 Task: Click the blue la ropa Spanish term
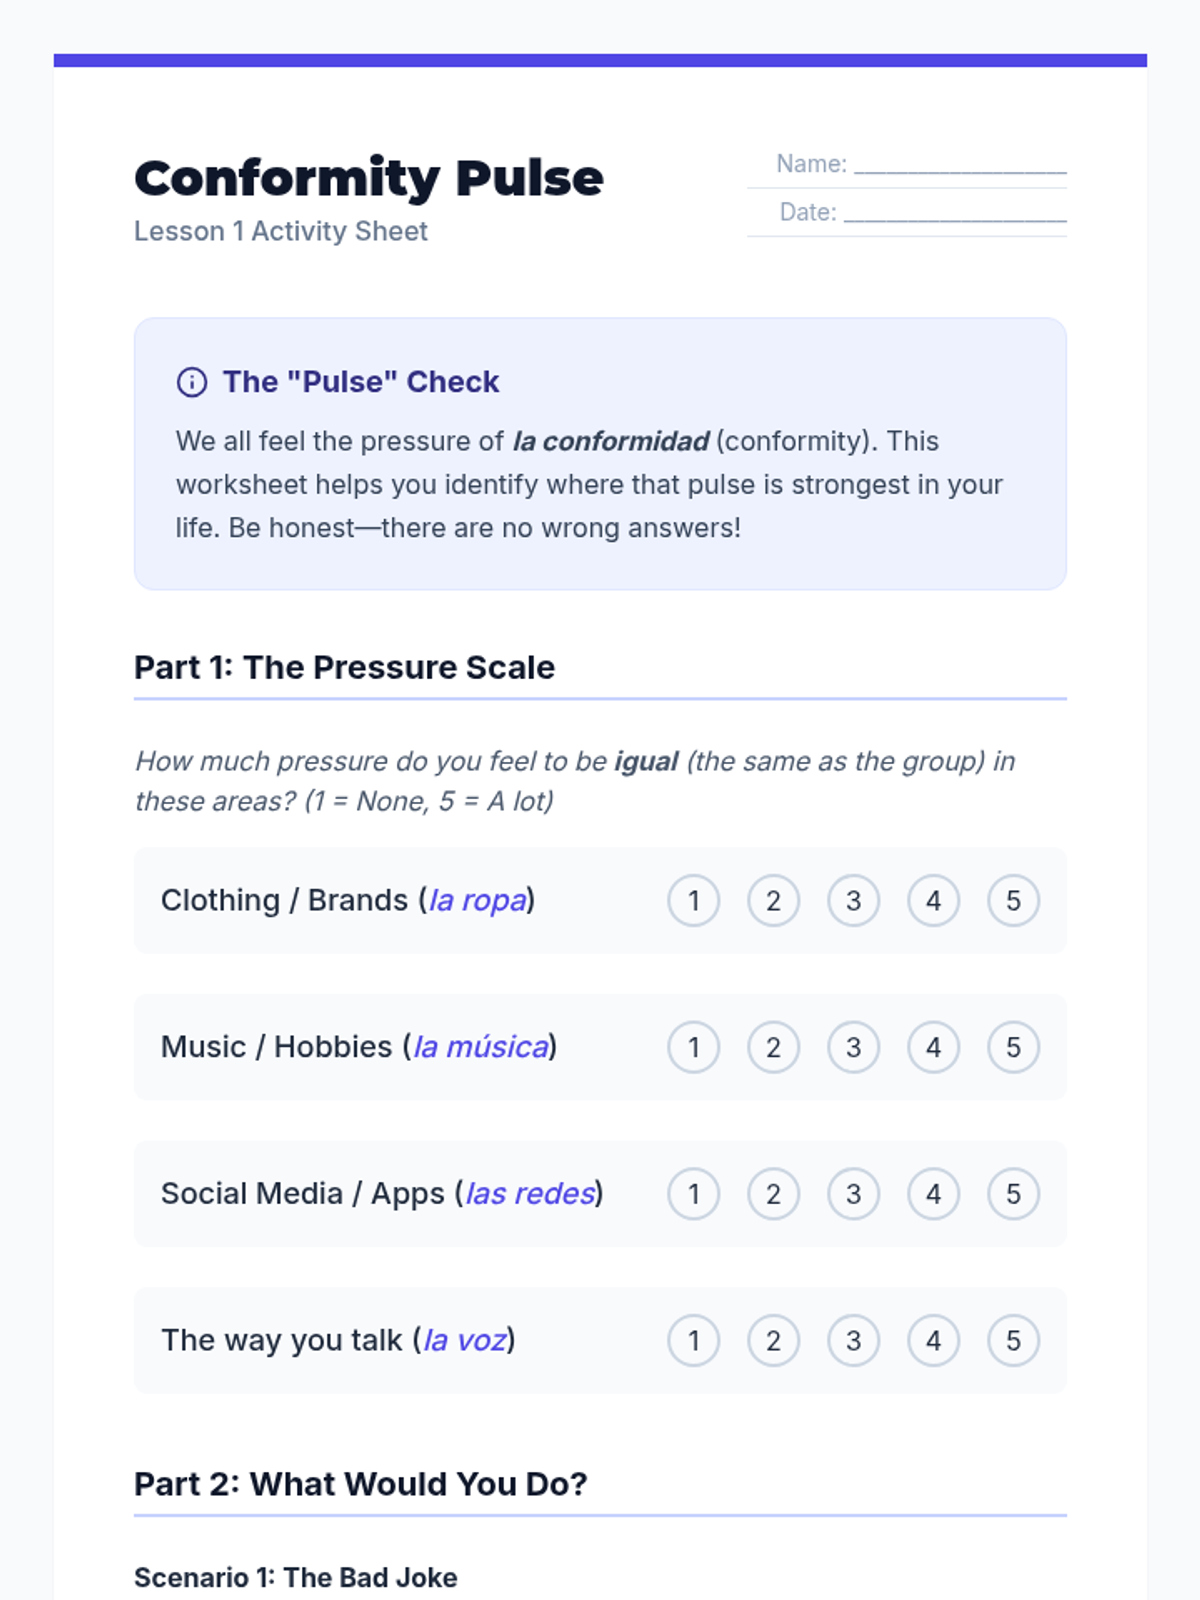[477, 900]
